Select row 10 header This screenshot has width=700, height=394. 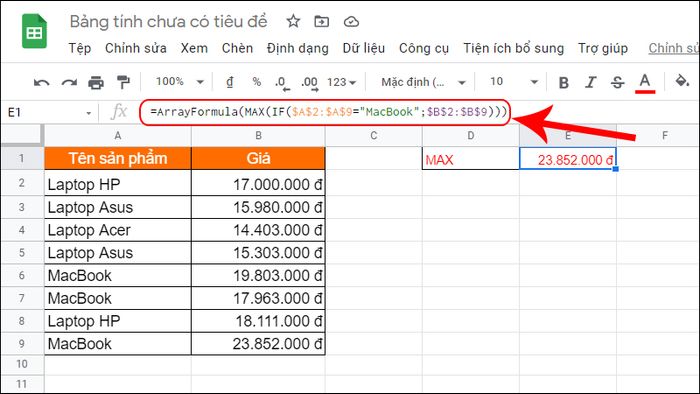click(21, 364)
